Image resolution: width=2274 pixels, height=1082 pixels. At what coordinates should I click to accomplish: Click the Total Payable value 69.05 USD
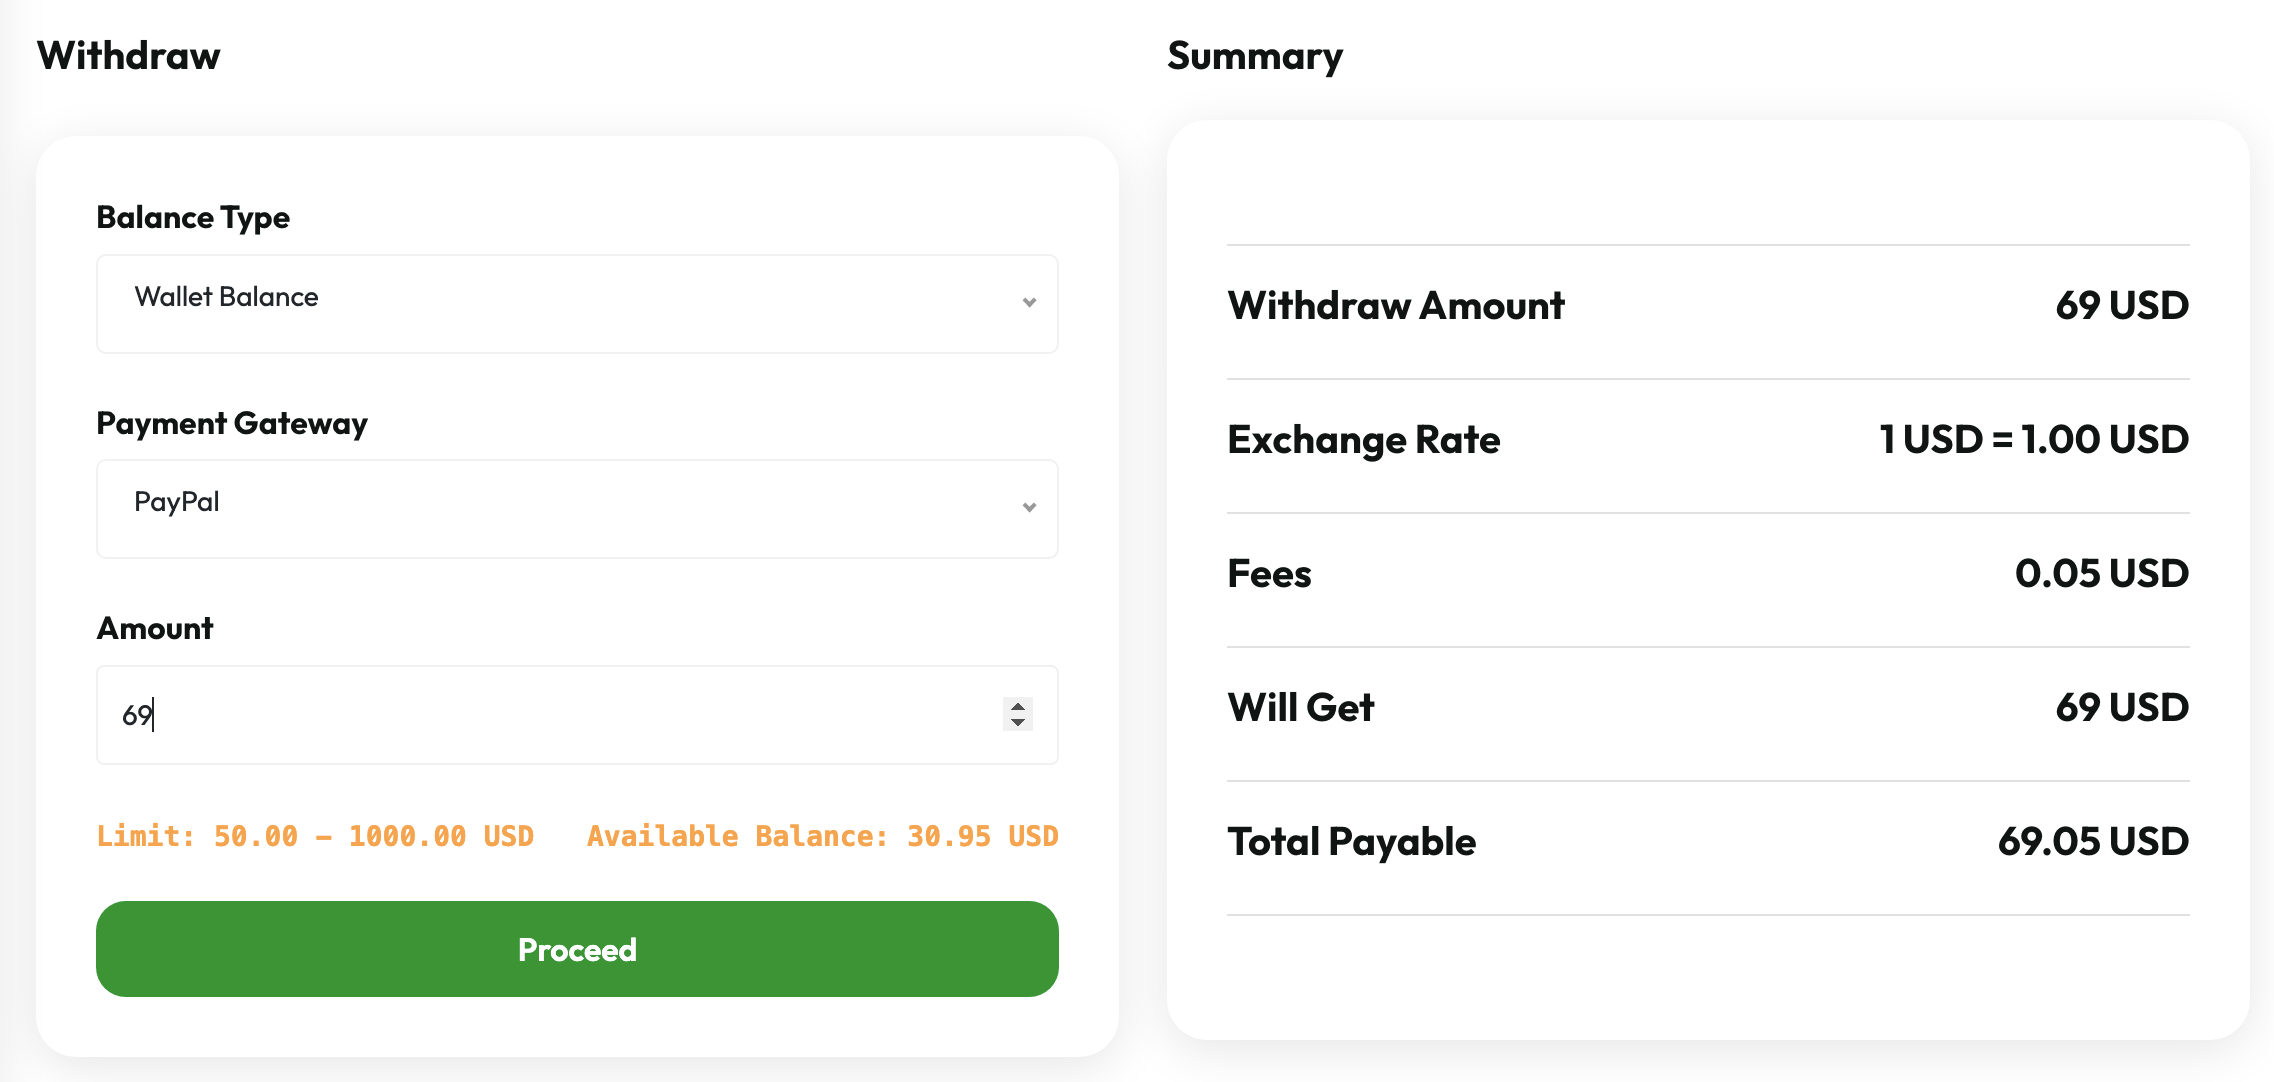click(2093, 842)
